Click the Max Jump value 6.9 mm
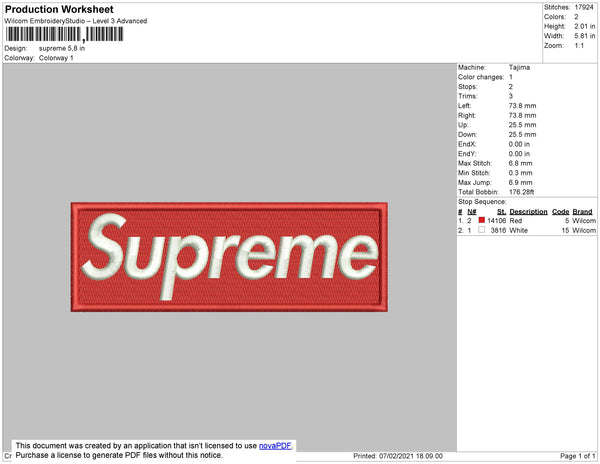Image resolution: width=600 pixels, height=464 pixels. [x=520, y=182]
